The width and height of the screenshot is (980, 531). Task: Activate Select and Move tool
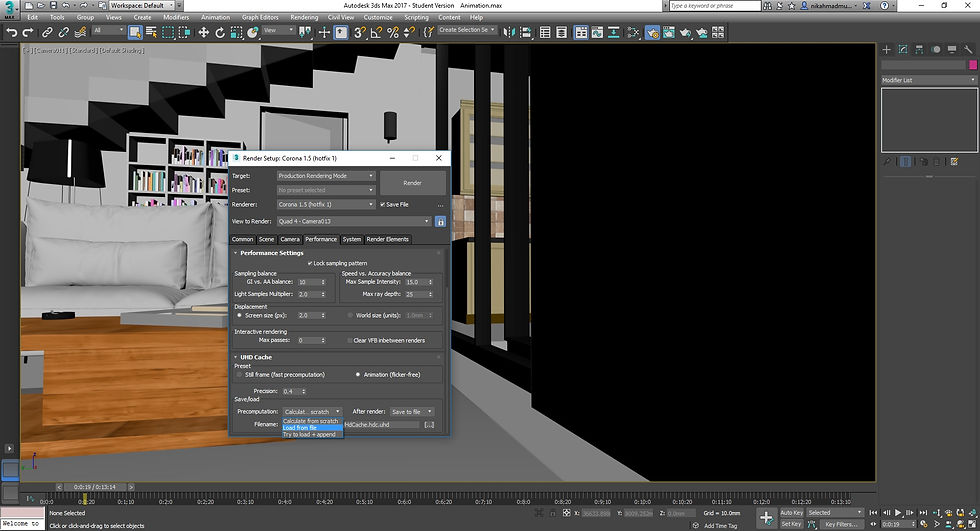204,32
